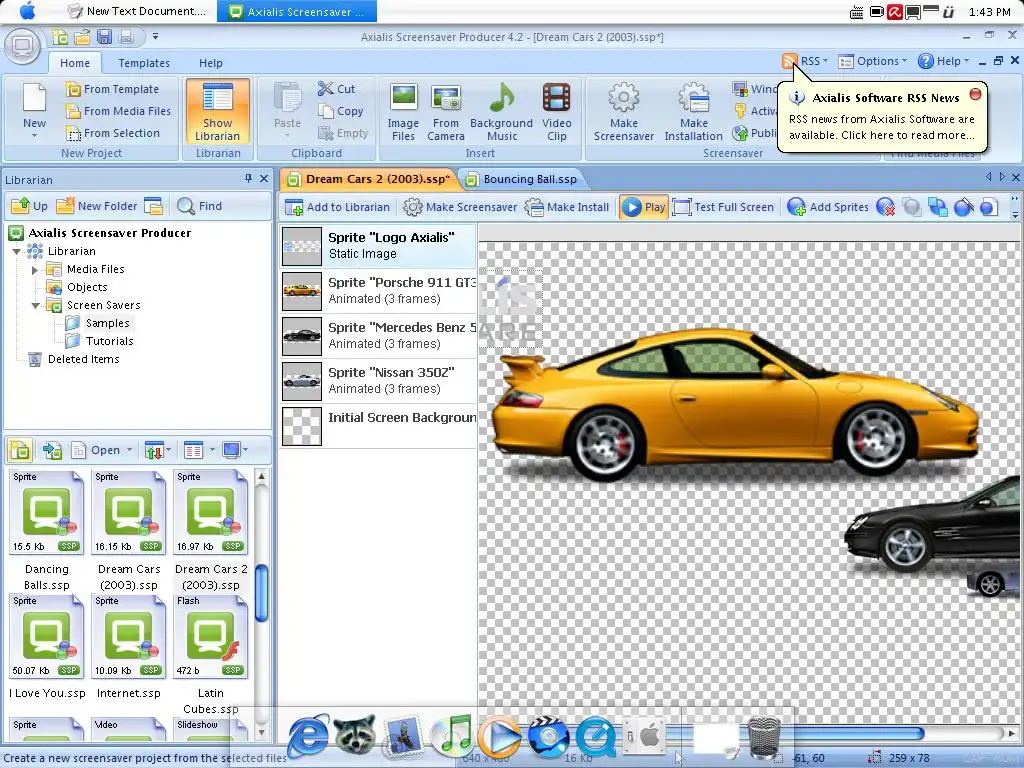
Task: Click the remove sprite icon
Action: pos(886,207)
